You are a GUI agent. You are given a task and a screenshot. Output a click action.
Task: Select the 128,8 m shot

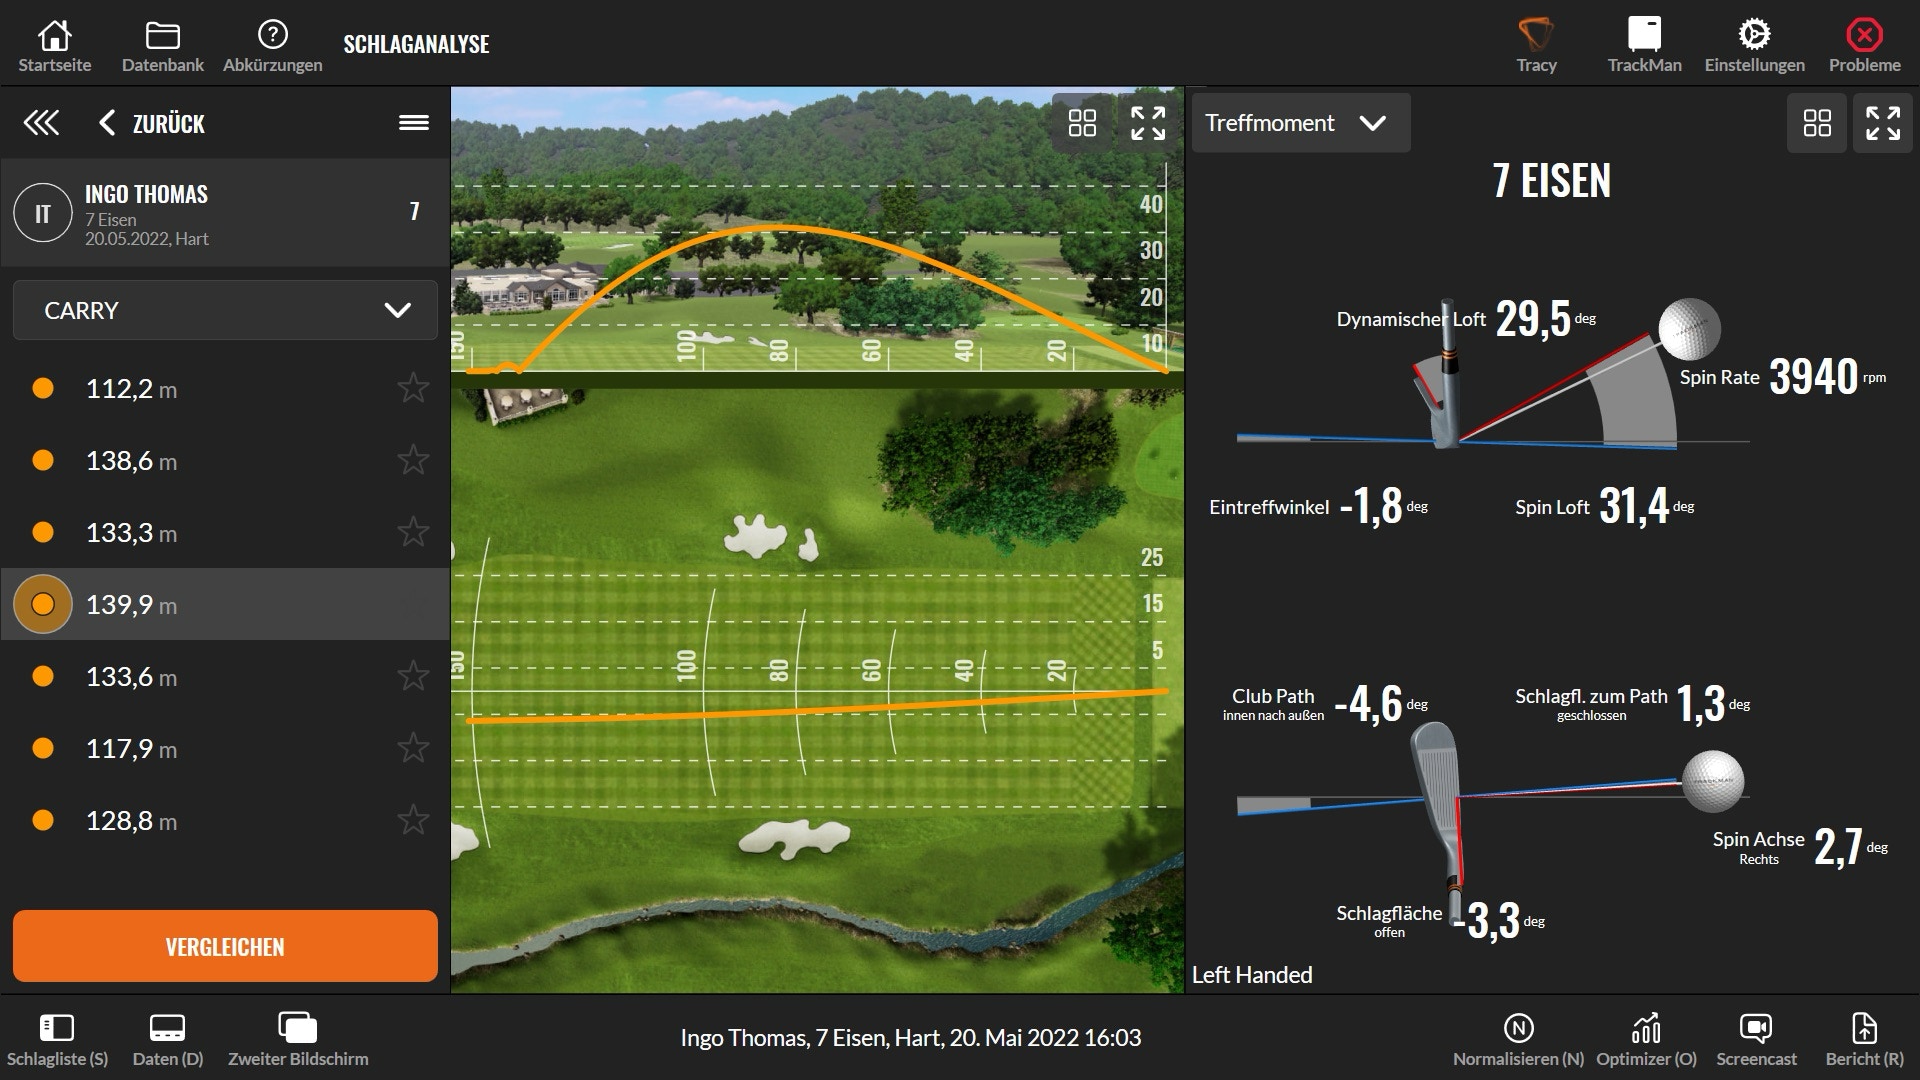click(225, 820)
